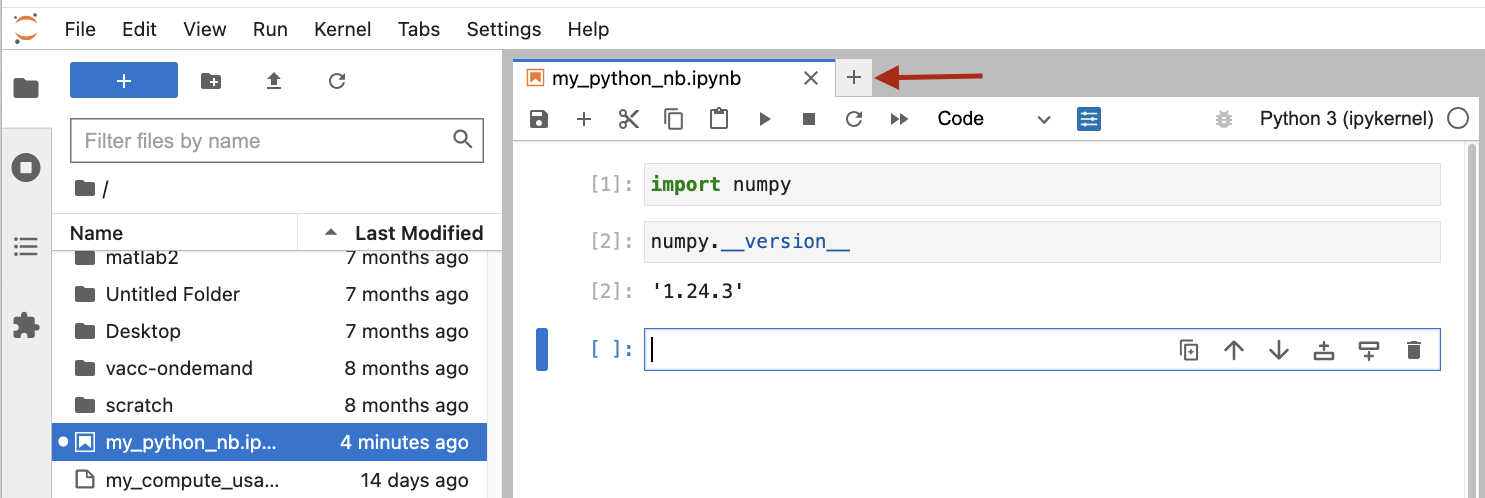Show the Table of Contents panel
The height and width of the screenshot is (498, 1485).
pos(26,246)
